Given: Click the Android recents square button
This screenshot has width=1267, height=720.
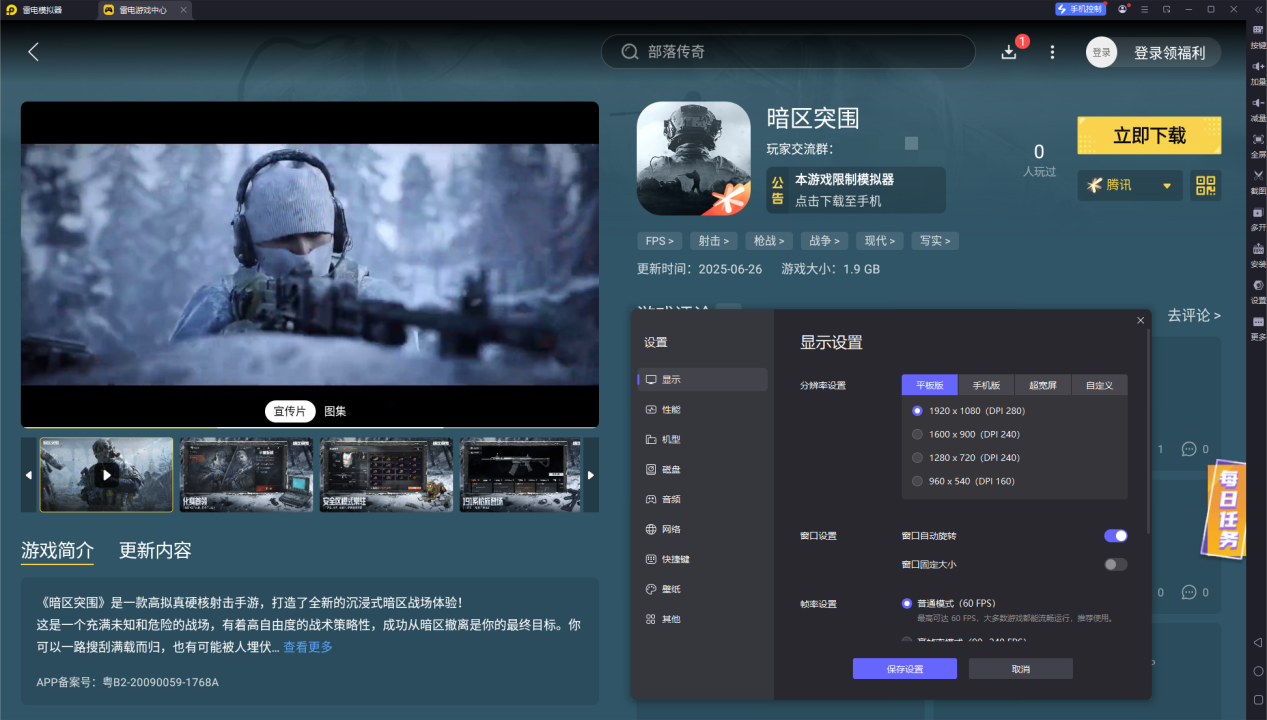Looking at the screenshot, I should (x=1258, y=699).
